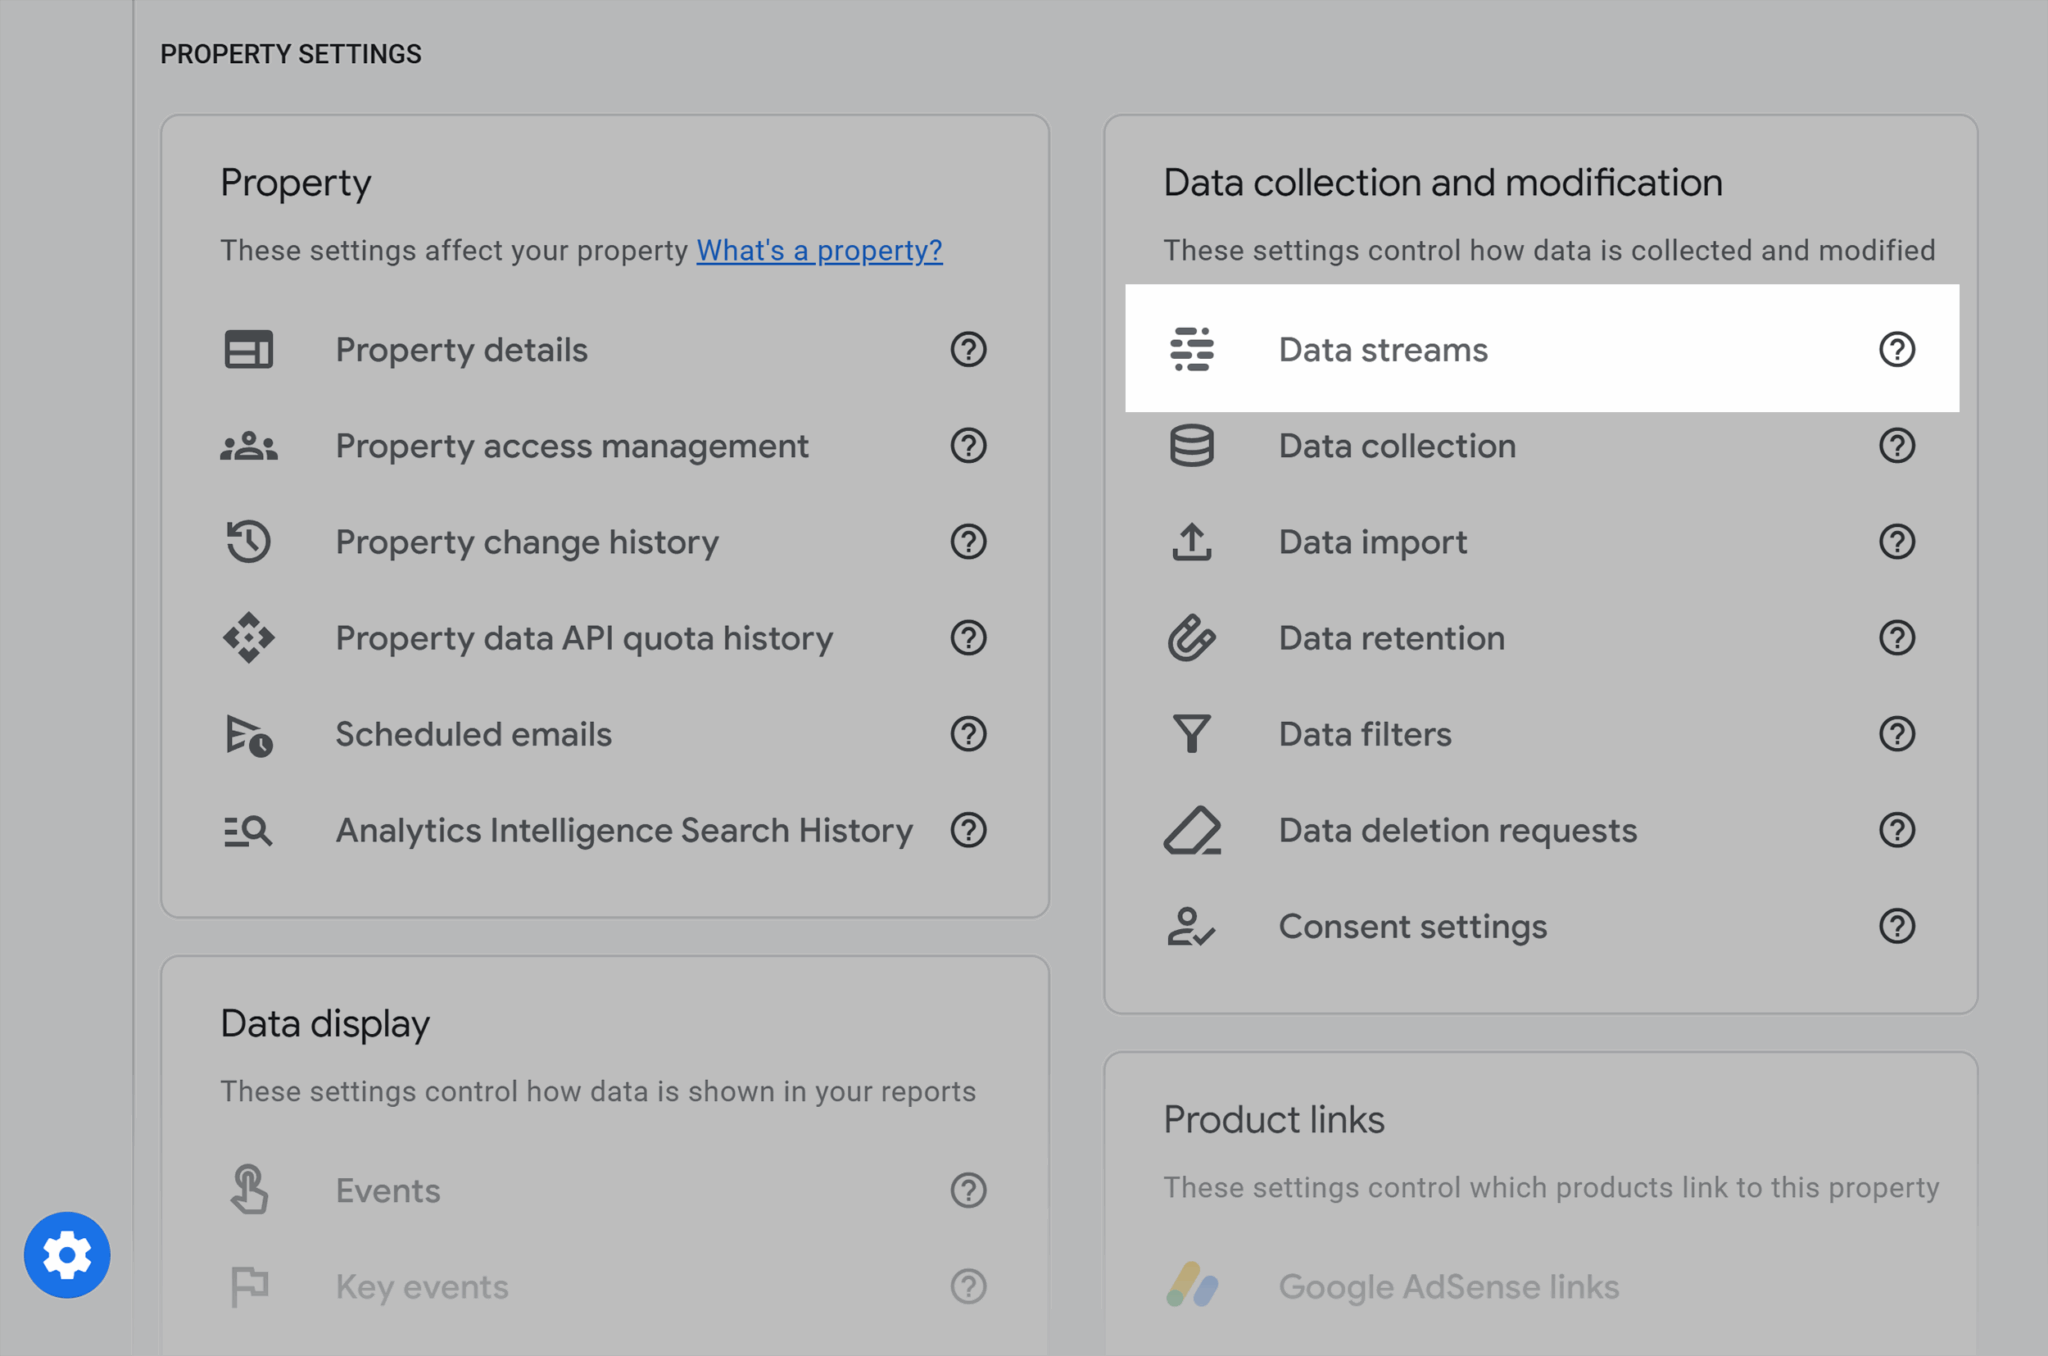Click the API quota history diamond icon
Screen dimensions: 2048x1356
[248, 638]
